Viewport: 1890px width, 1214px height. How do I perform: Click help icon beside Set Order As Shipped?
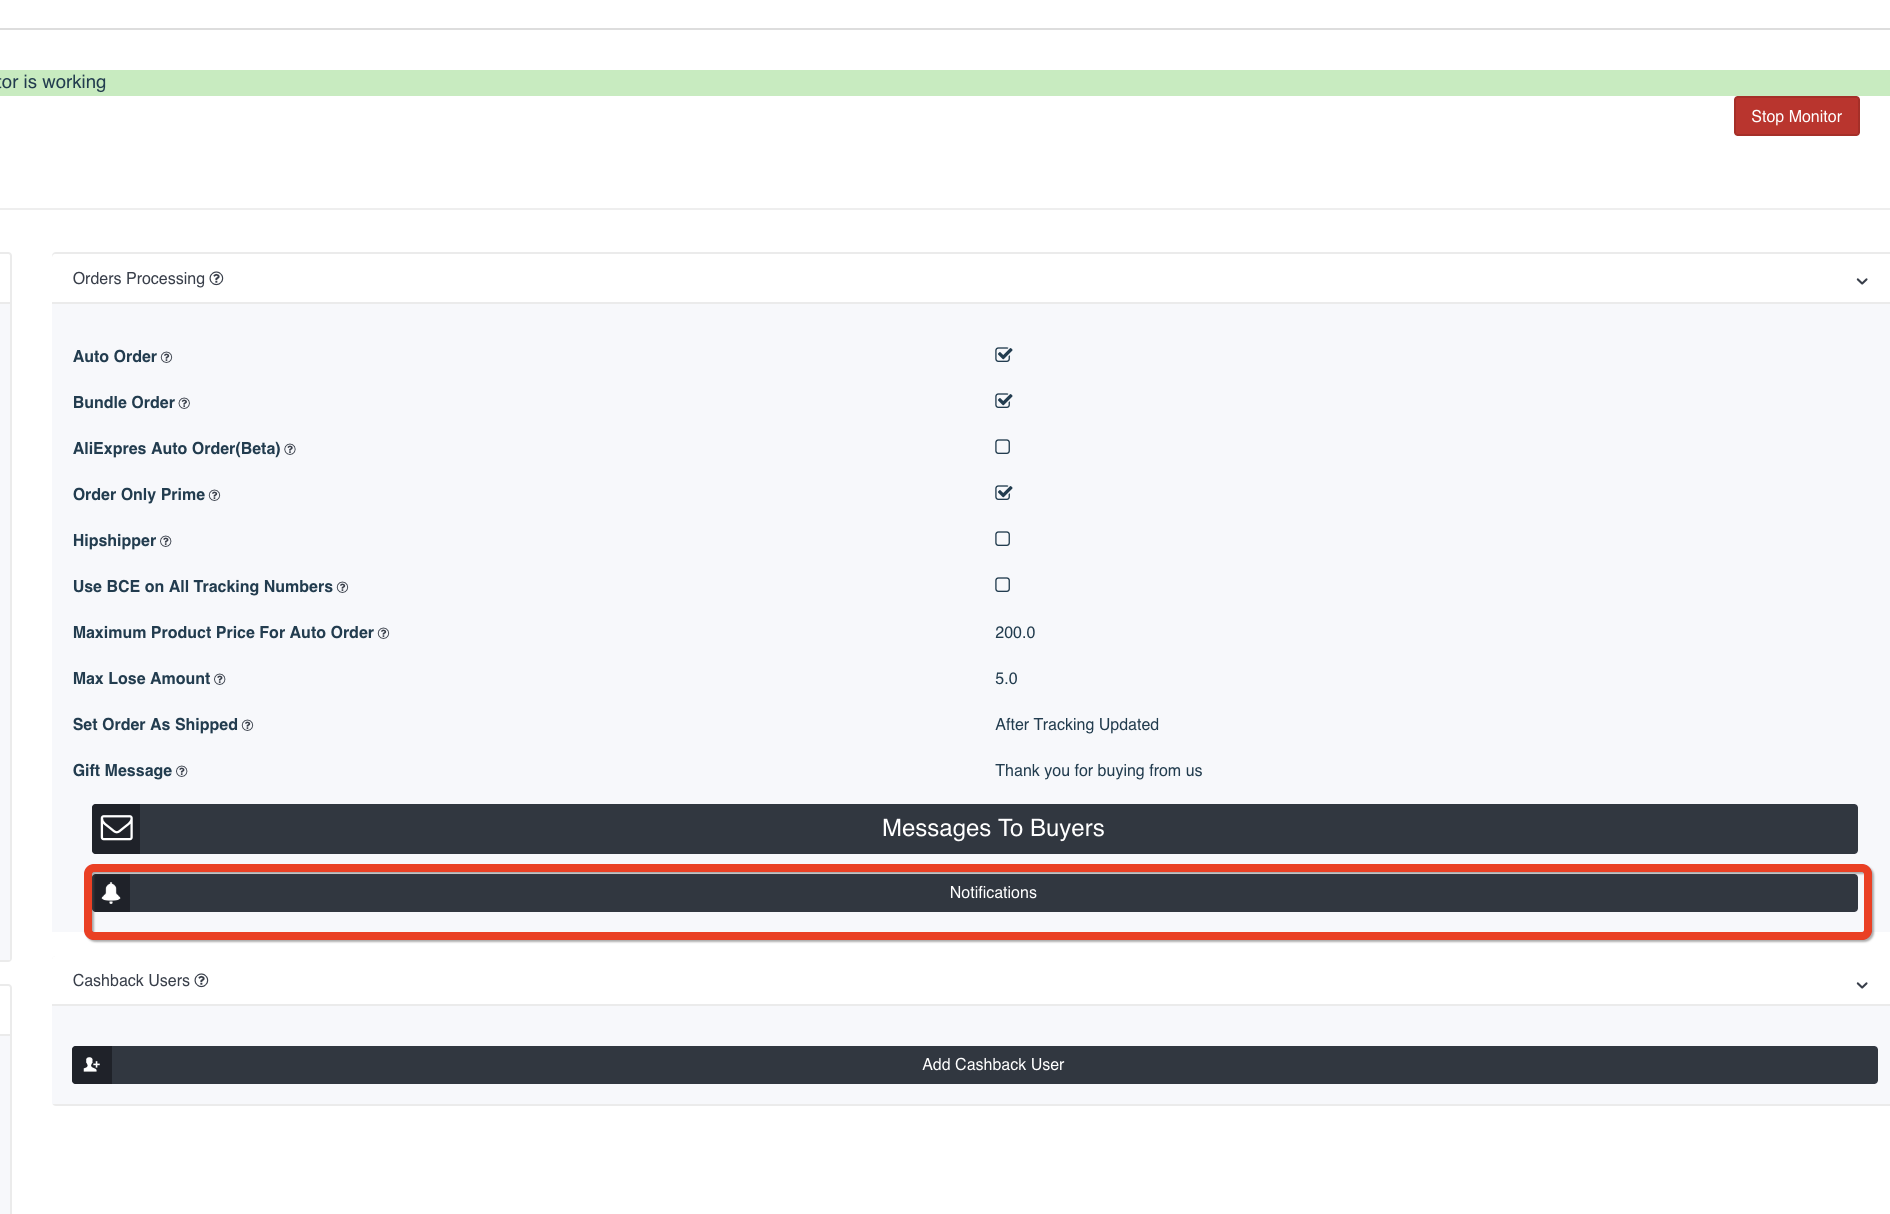tap(247, 726)
